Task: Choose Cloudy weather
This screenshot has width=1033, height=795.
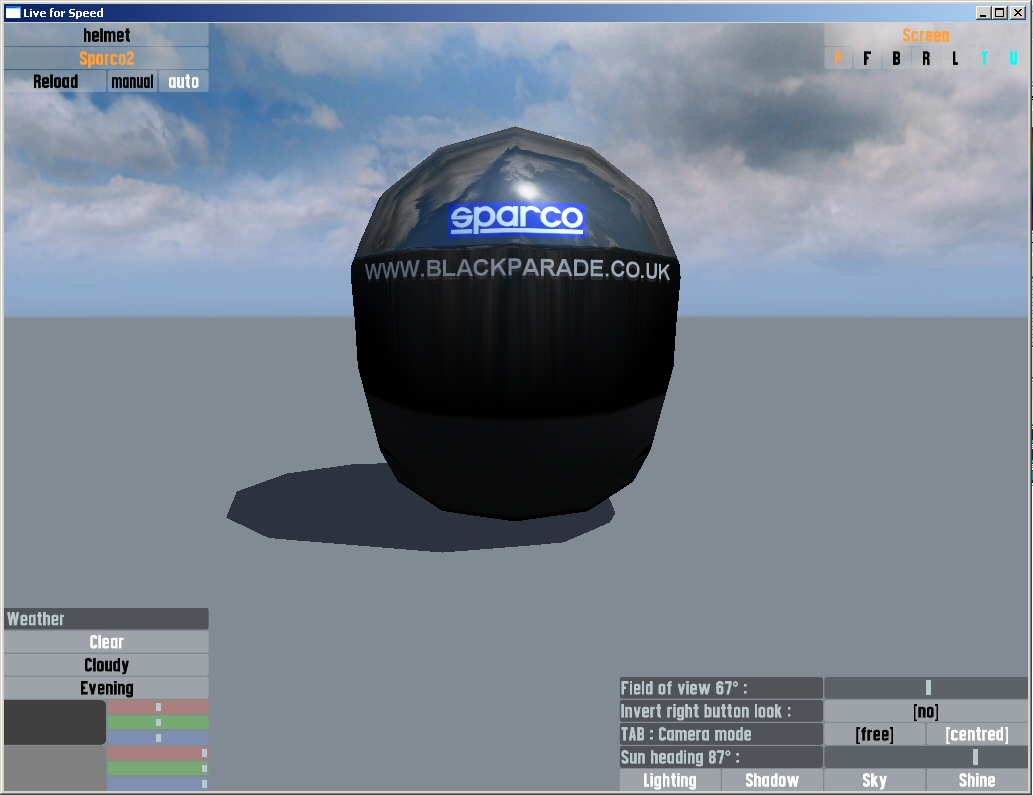Action: [106, 665]
